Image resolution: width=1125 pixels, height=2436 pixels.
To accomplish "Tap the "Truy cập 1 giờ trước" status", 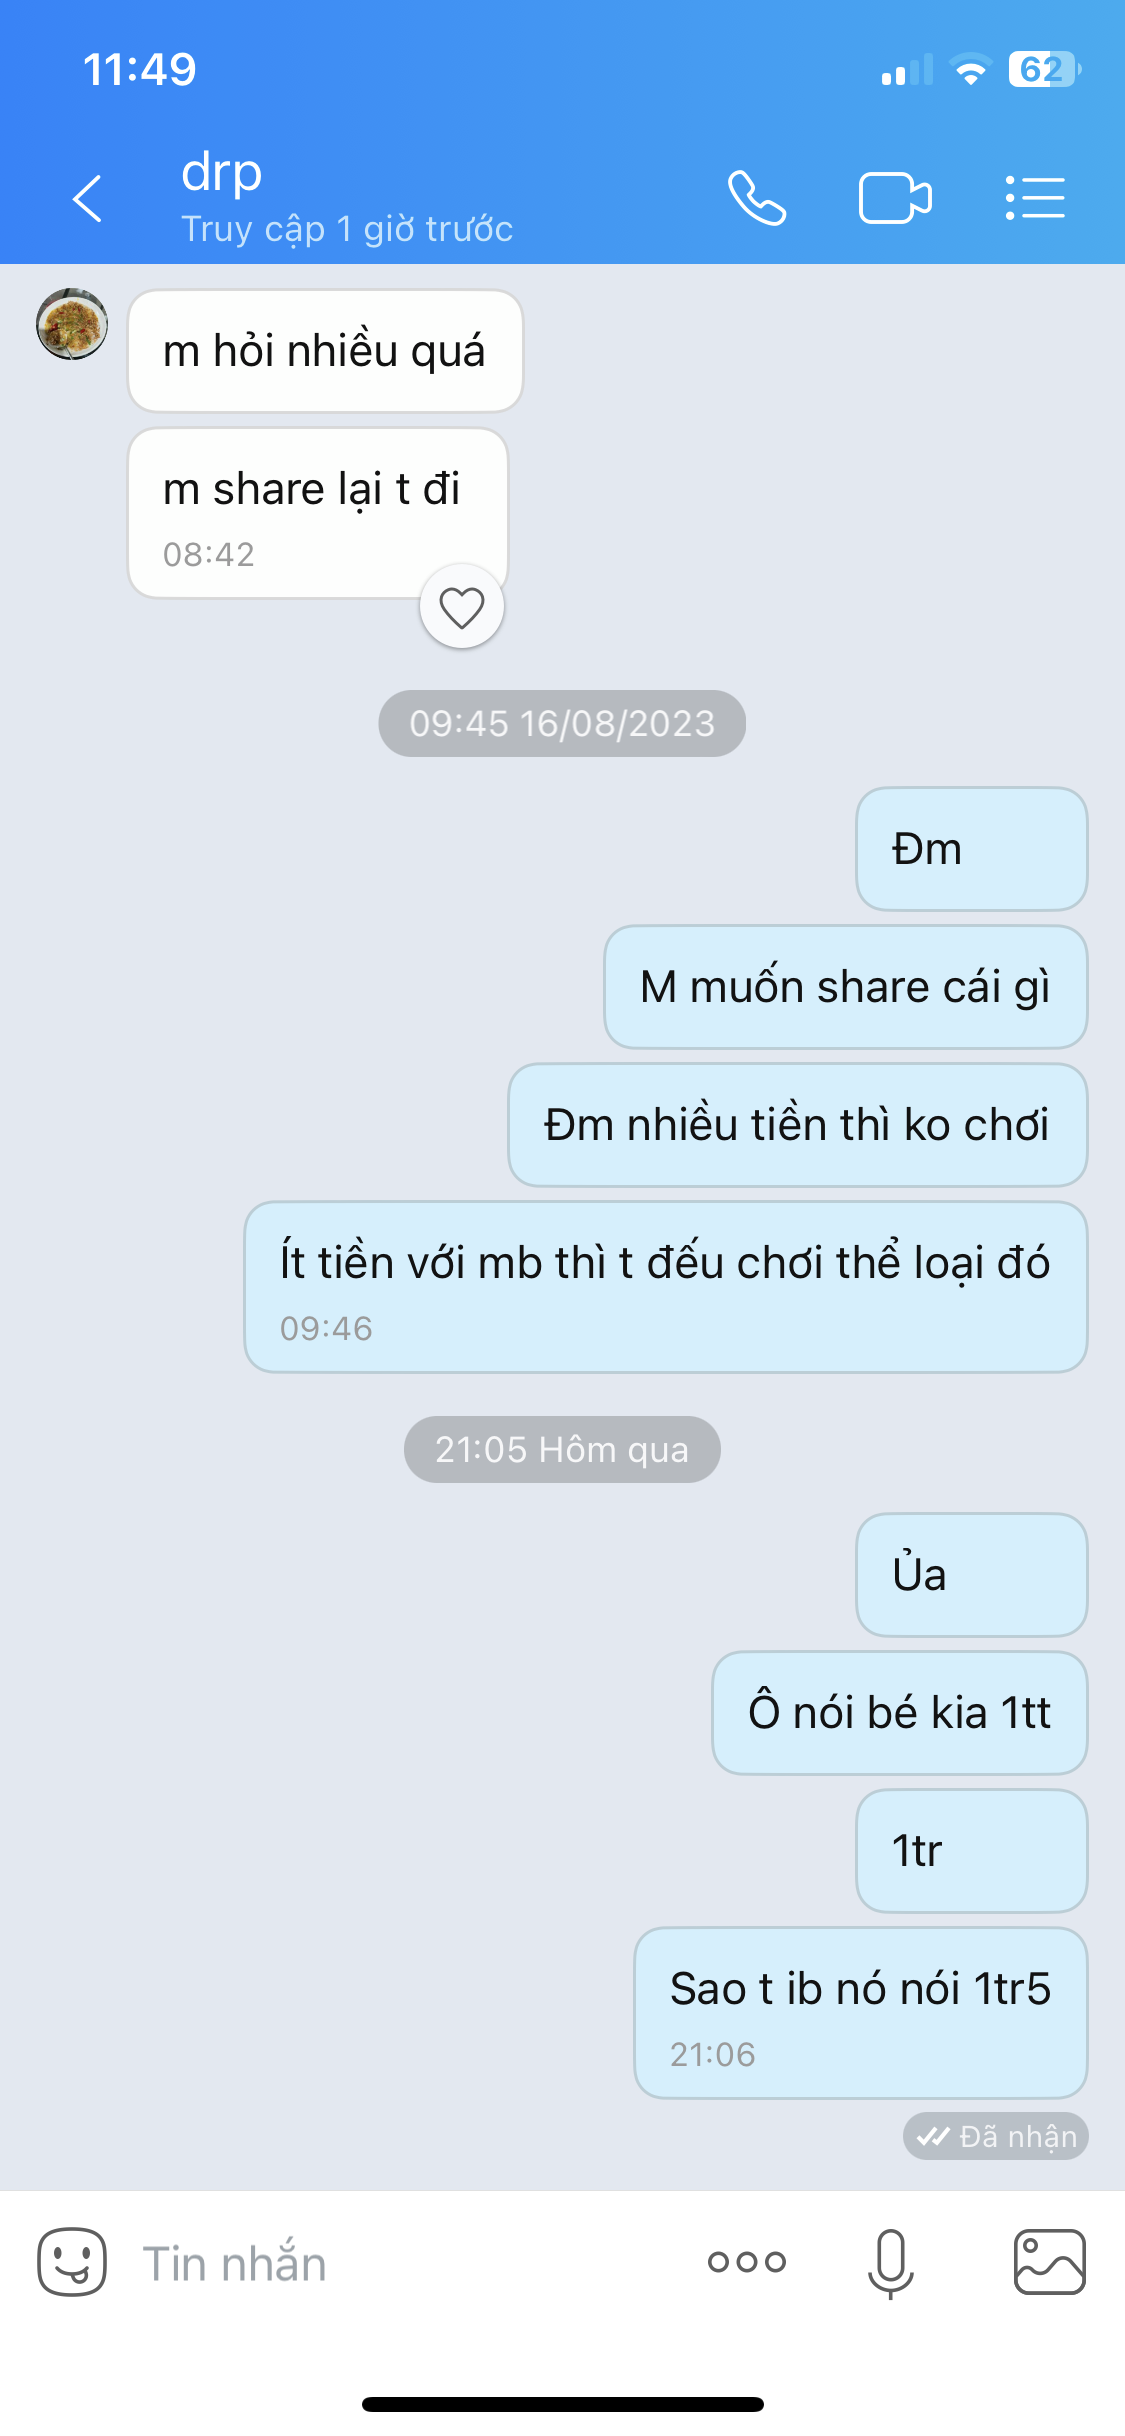I will (x=347, y=230).
